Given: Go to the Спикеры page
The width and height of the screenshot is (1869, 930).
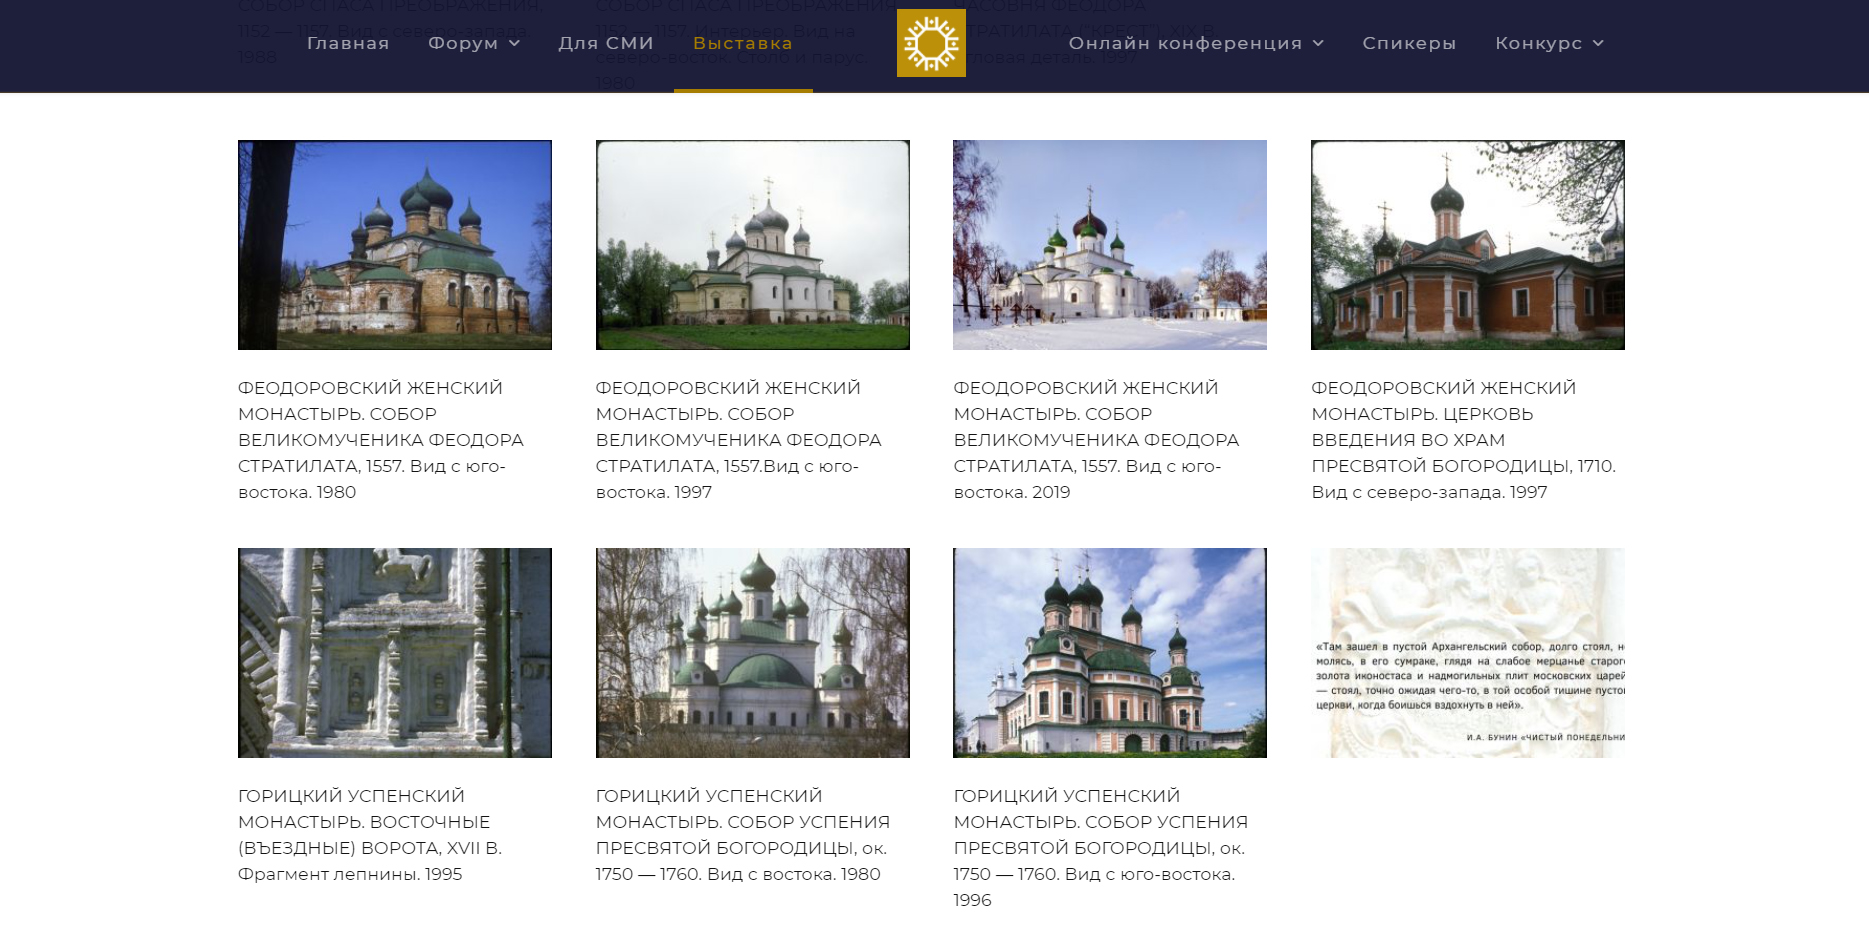Looking at the screenshot, I should tap(1408, 43).
